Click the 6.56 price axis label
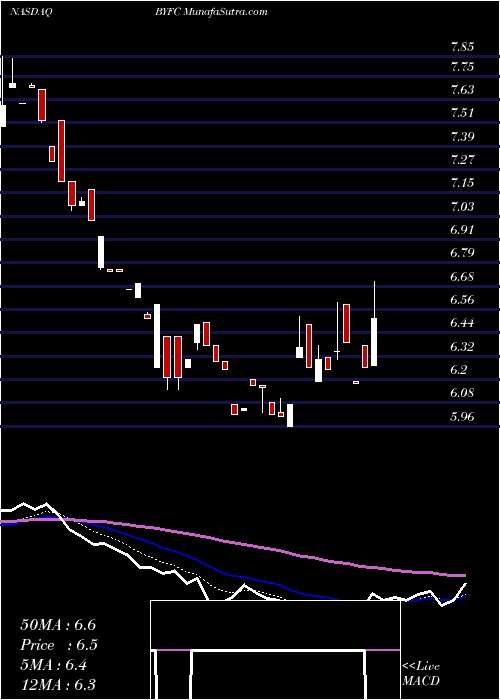 click(x=462, y=300)
